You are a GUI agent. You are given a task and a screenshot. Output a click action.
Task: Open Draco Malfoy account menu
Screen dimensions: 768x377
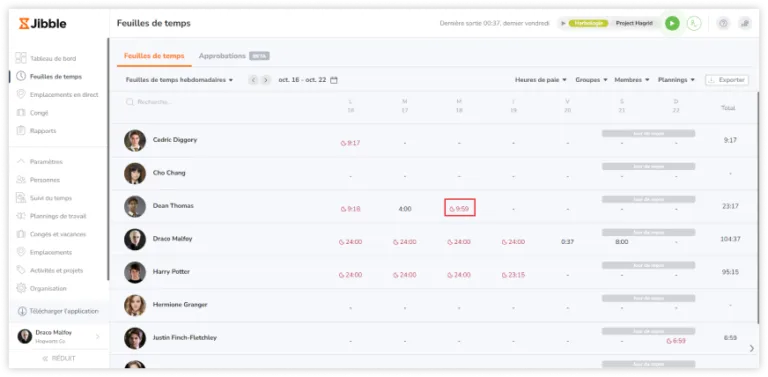(x=58, y=336)
